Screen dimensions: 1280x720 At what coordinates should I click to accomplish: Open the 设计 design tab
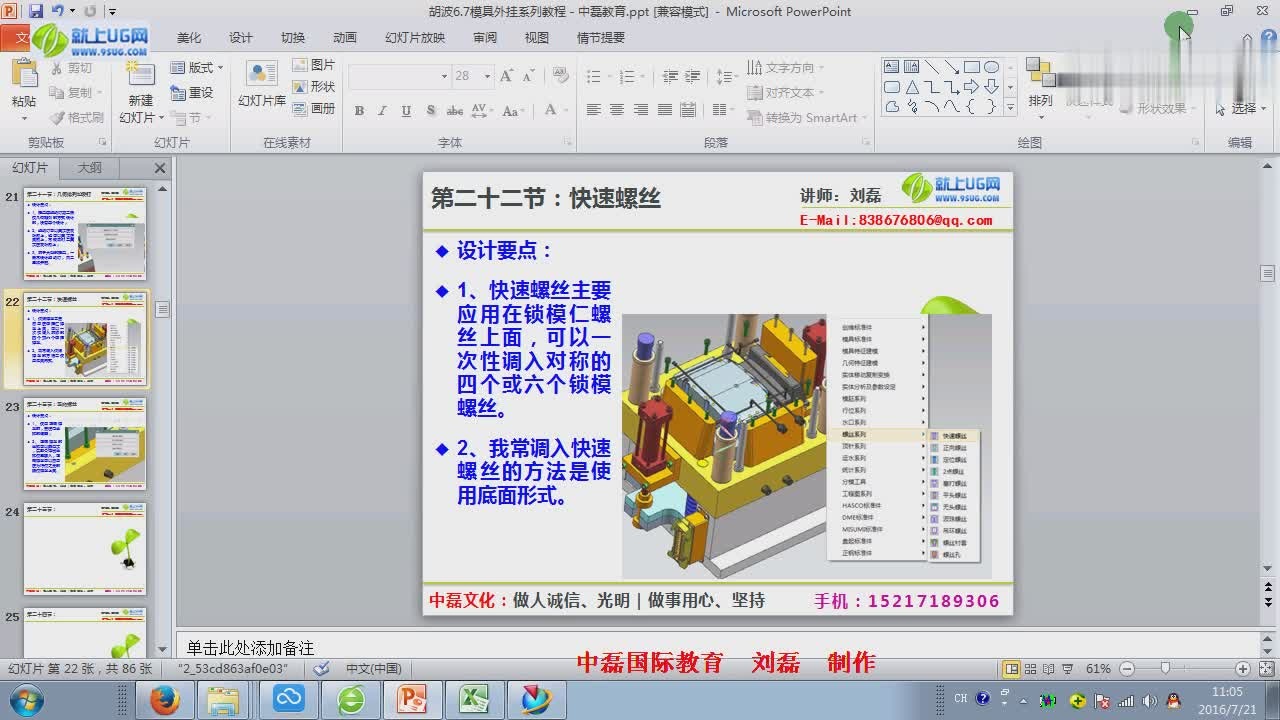click(x=241, y=38)
